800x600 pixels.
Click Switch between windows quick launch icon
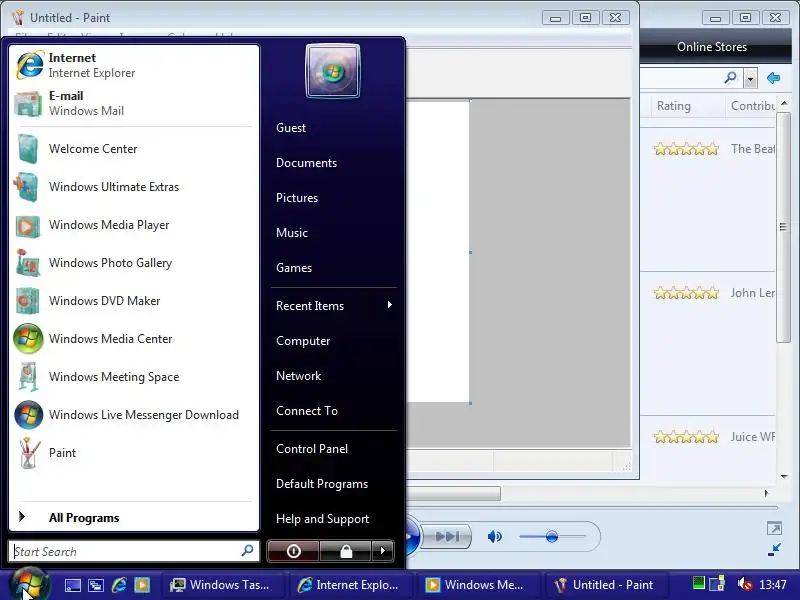pyautogui.click(x=95, y=585)
